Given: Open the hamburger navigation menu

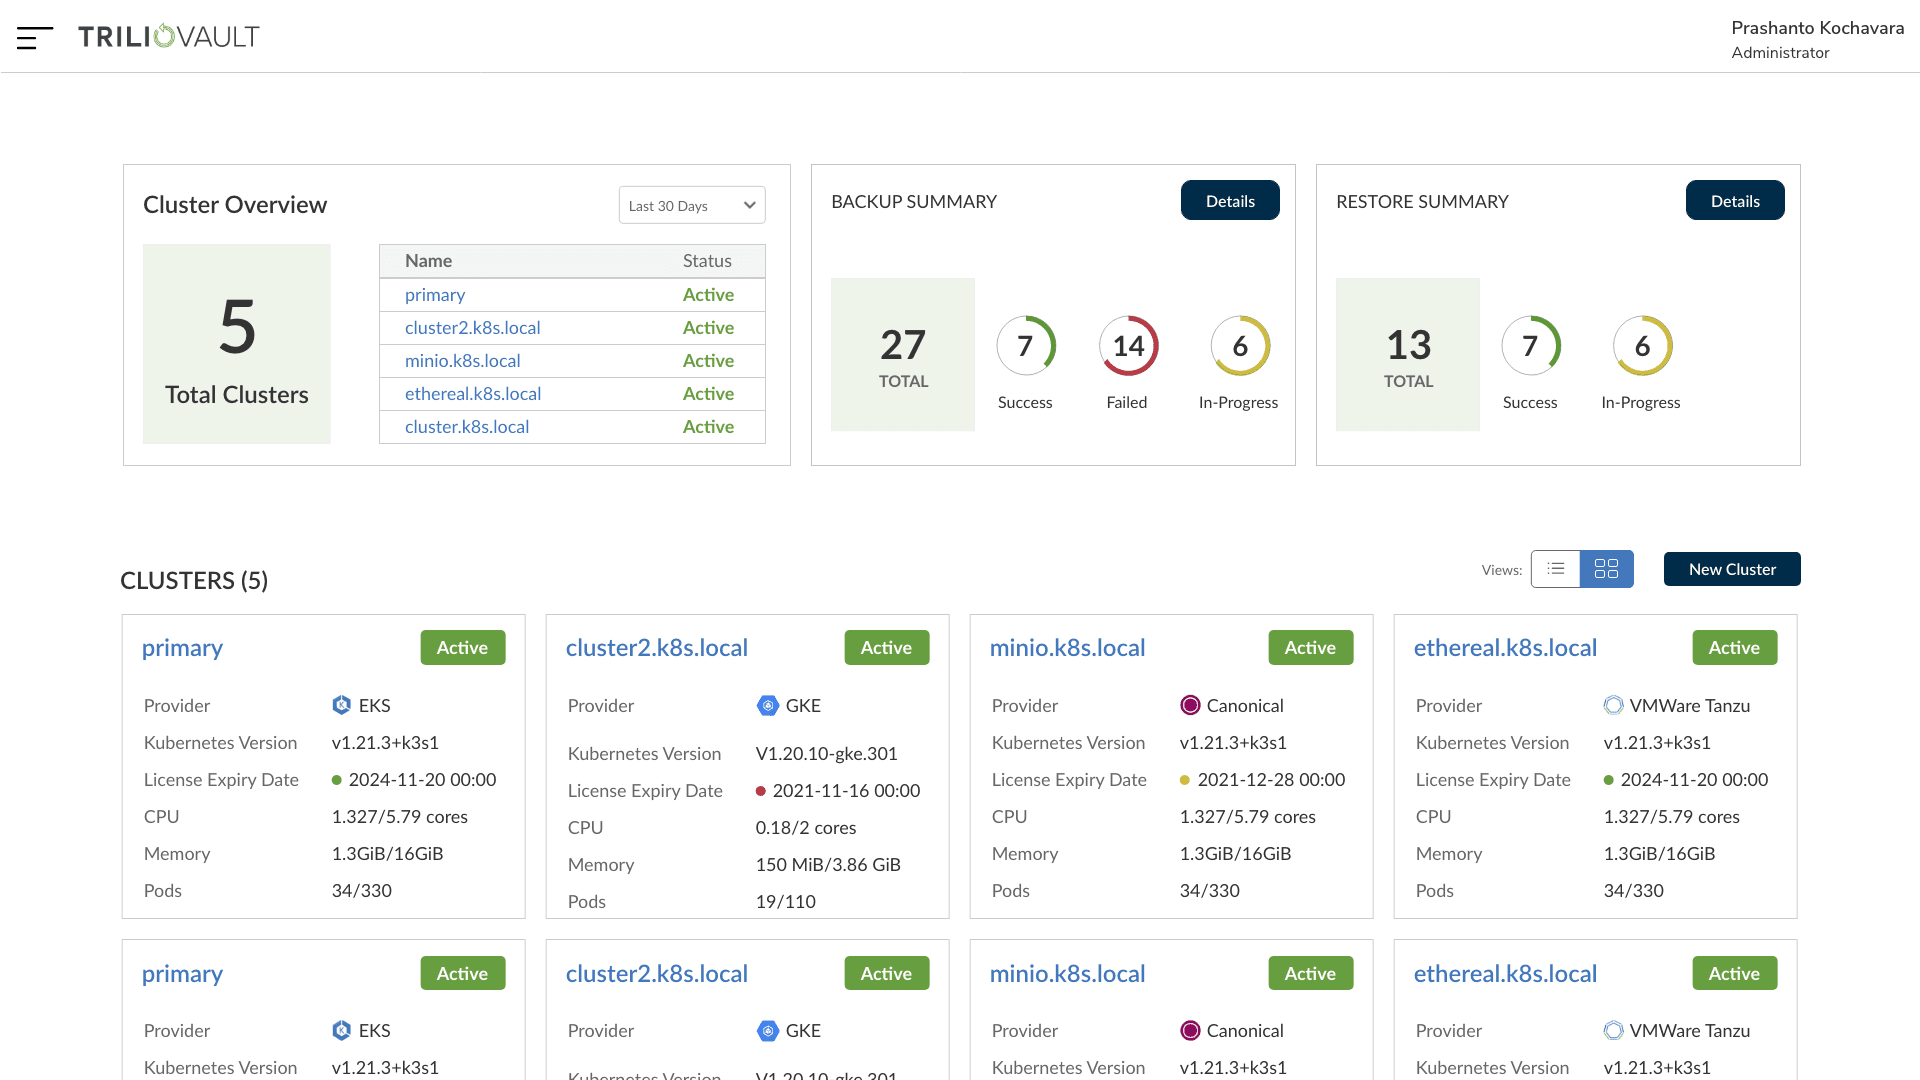Looking at the screenshot, I should [x=35, y=37].
